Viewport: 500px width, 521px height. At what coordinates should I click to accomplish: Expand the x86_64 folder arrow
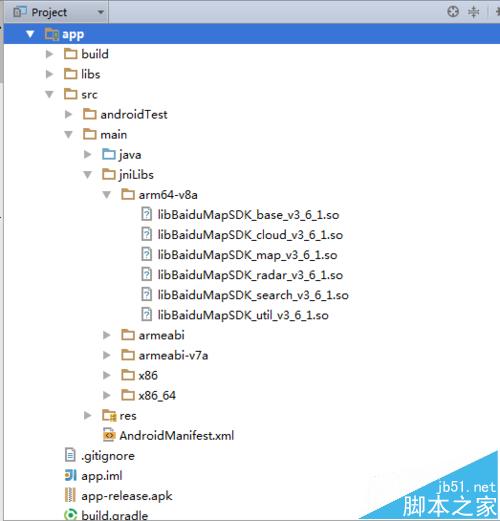coord(107,395)
